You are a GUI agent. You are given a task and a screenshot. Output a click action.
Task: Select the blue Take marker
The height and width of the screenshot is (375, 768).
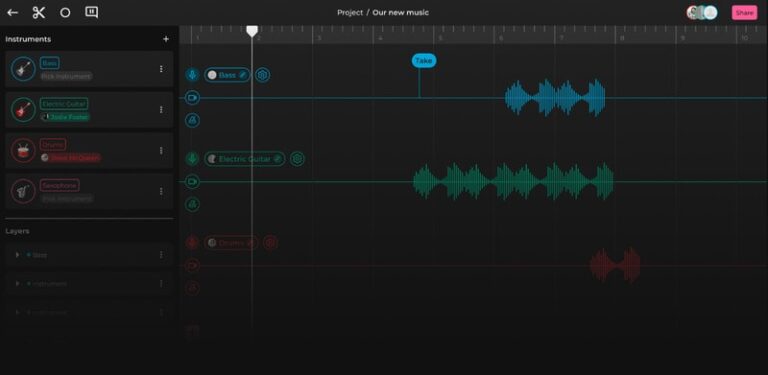click(x=424, y=61)
